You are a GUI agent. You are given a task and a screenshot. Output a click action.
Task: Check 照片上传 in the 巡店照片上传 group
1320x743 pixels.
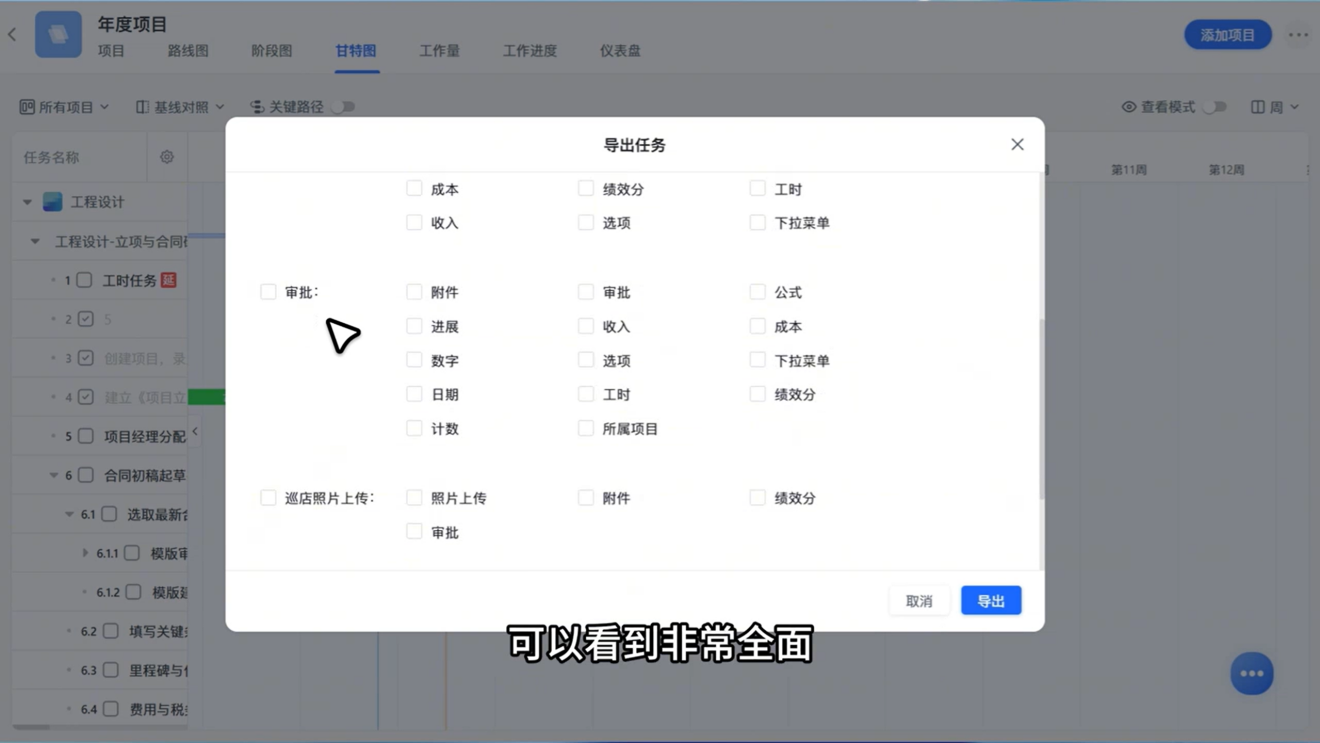pyautogui.click(x=414, y=497)
